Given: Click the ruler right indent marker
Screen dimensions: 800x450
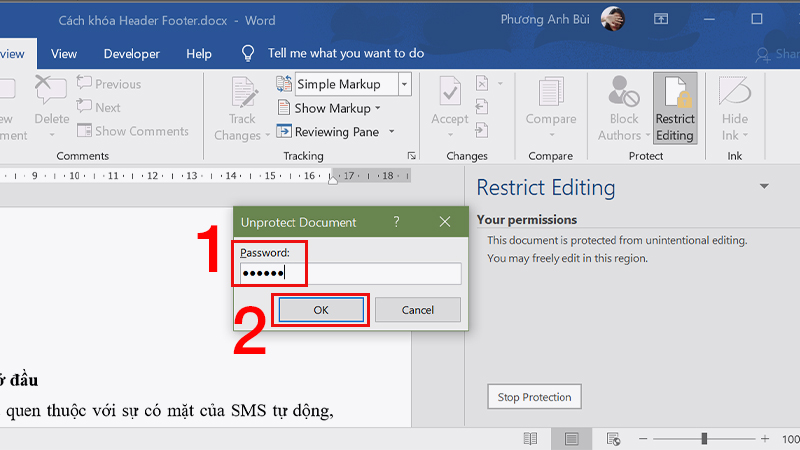Looking at the screenshot, I should point(333,180).
